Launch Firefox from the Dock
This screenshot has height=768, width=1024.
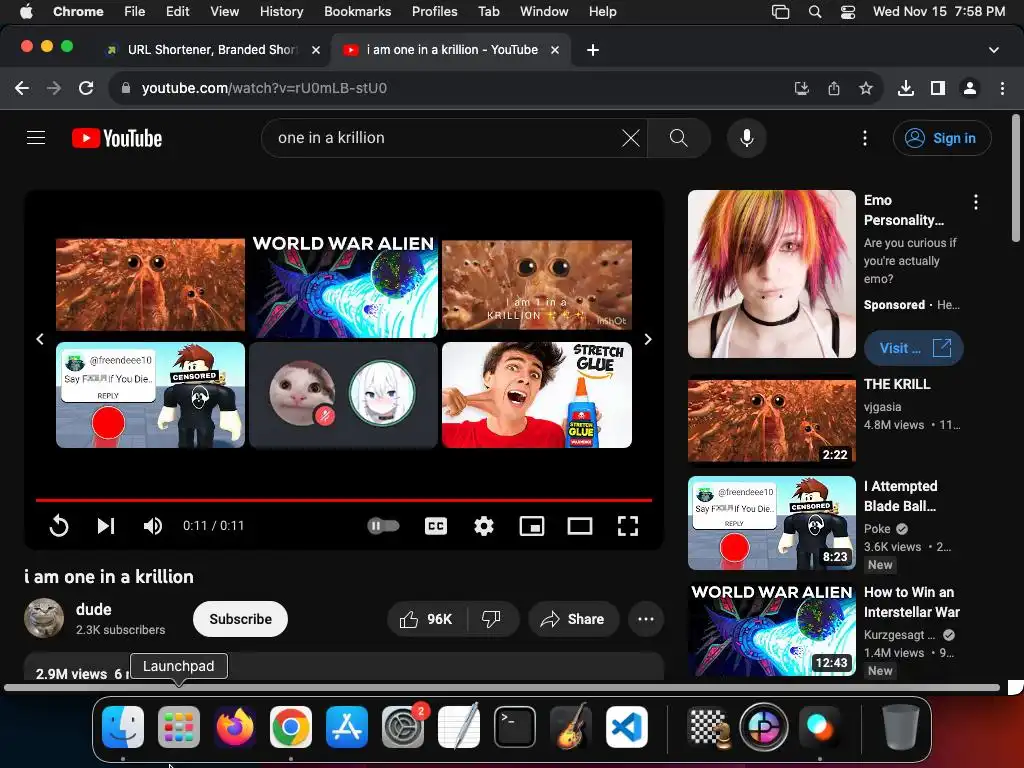235,727
